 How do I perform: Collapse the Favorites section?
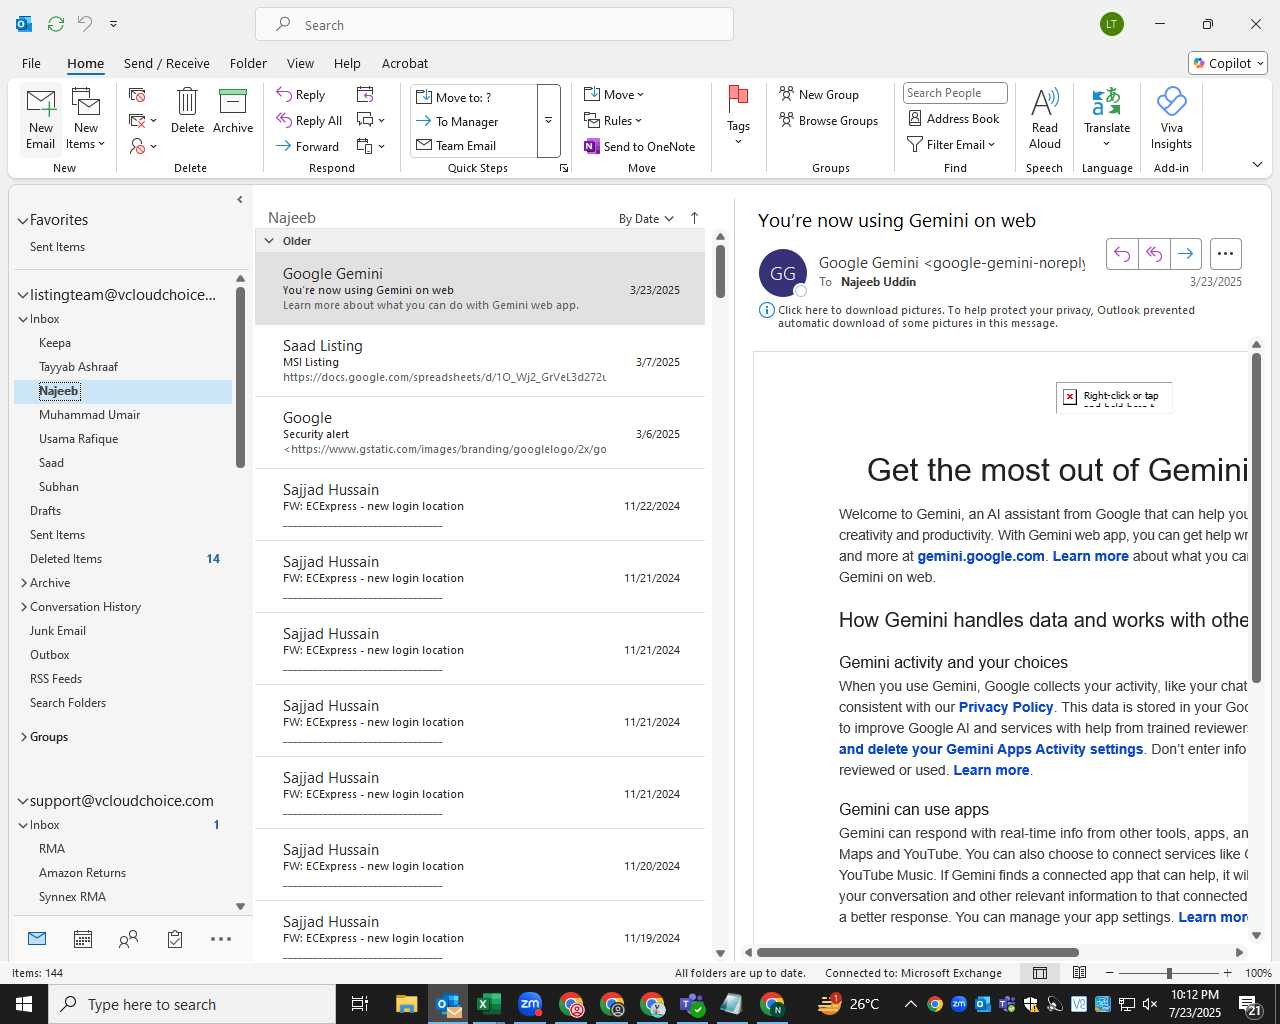pyautogui.click(x=23, y=220)
